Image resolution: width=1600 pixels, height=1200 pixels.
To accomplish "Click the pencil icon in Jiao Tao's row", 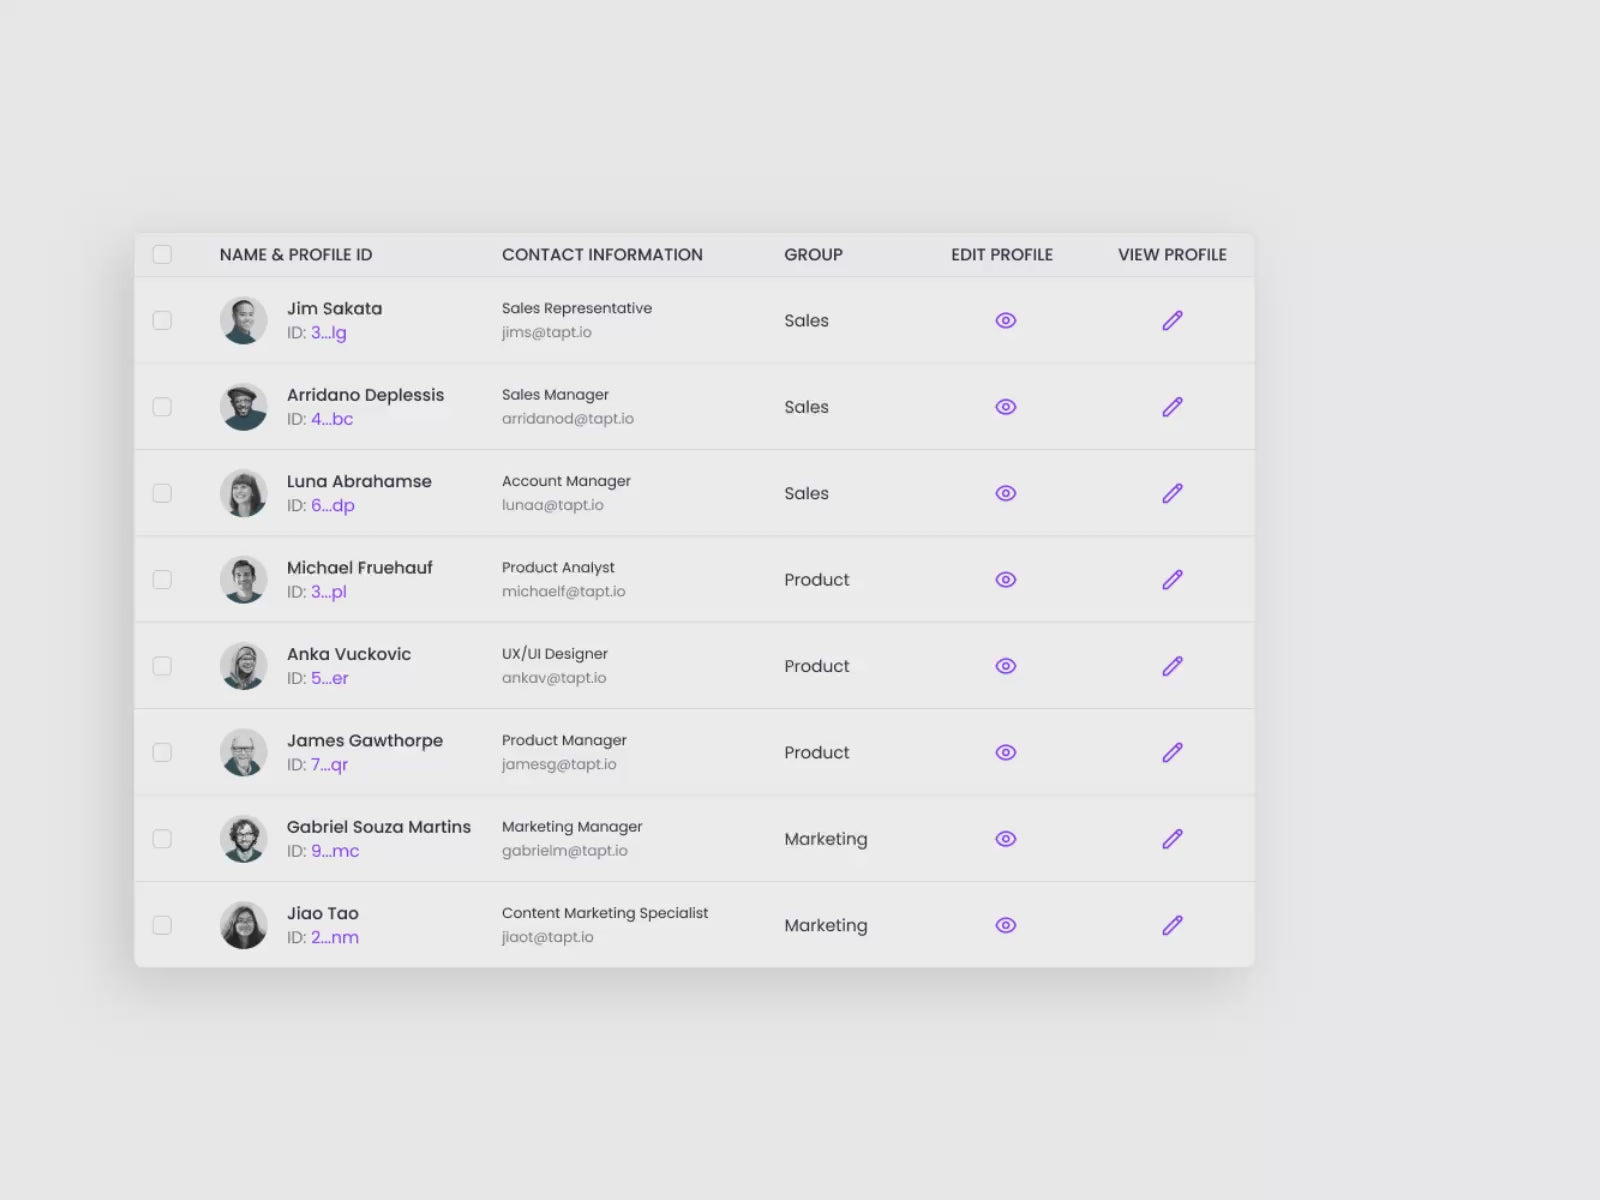I will [1172, 925].
